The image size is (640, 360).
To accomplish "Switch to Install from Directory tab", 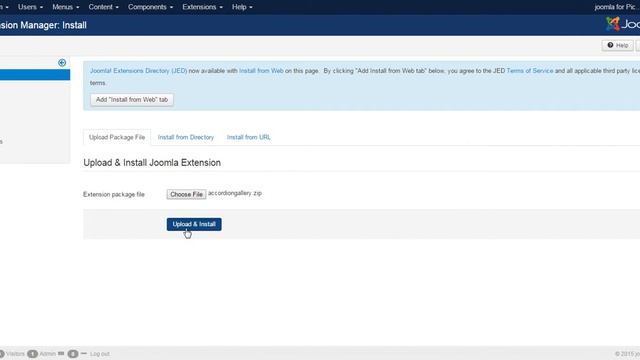I will click(x=186, y=137).
